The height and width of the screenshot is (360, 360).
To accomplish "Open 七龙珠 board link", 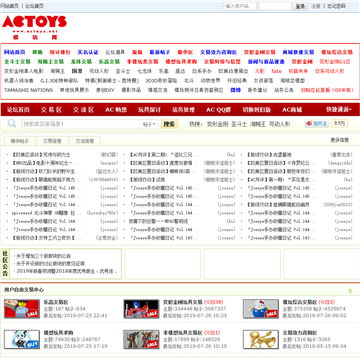I will pyautogui.click(x=145, y=71).
